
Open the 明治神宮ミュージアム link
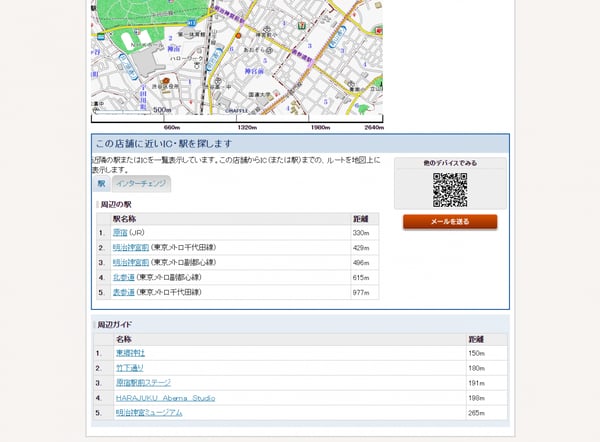(x=148, y=412)
